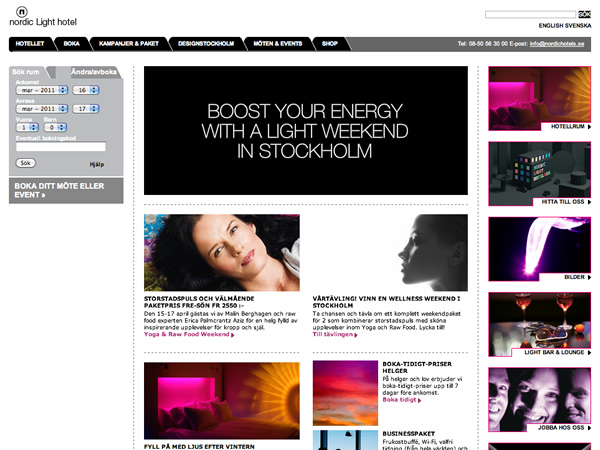
Task: Click the Boost Your Energy banner
Action: [x=305, y=131]
